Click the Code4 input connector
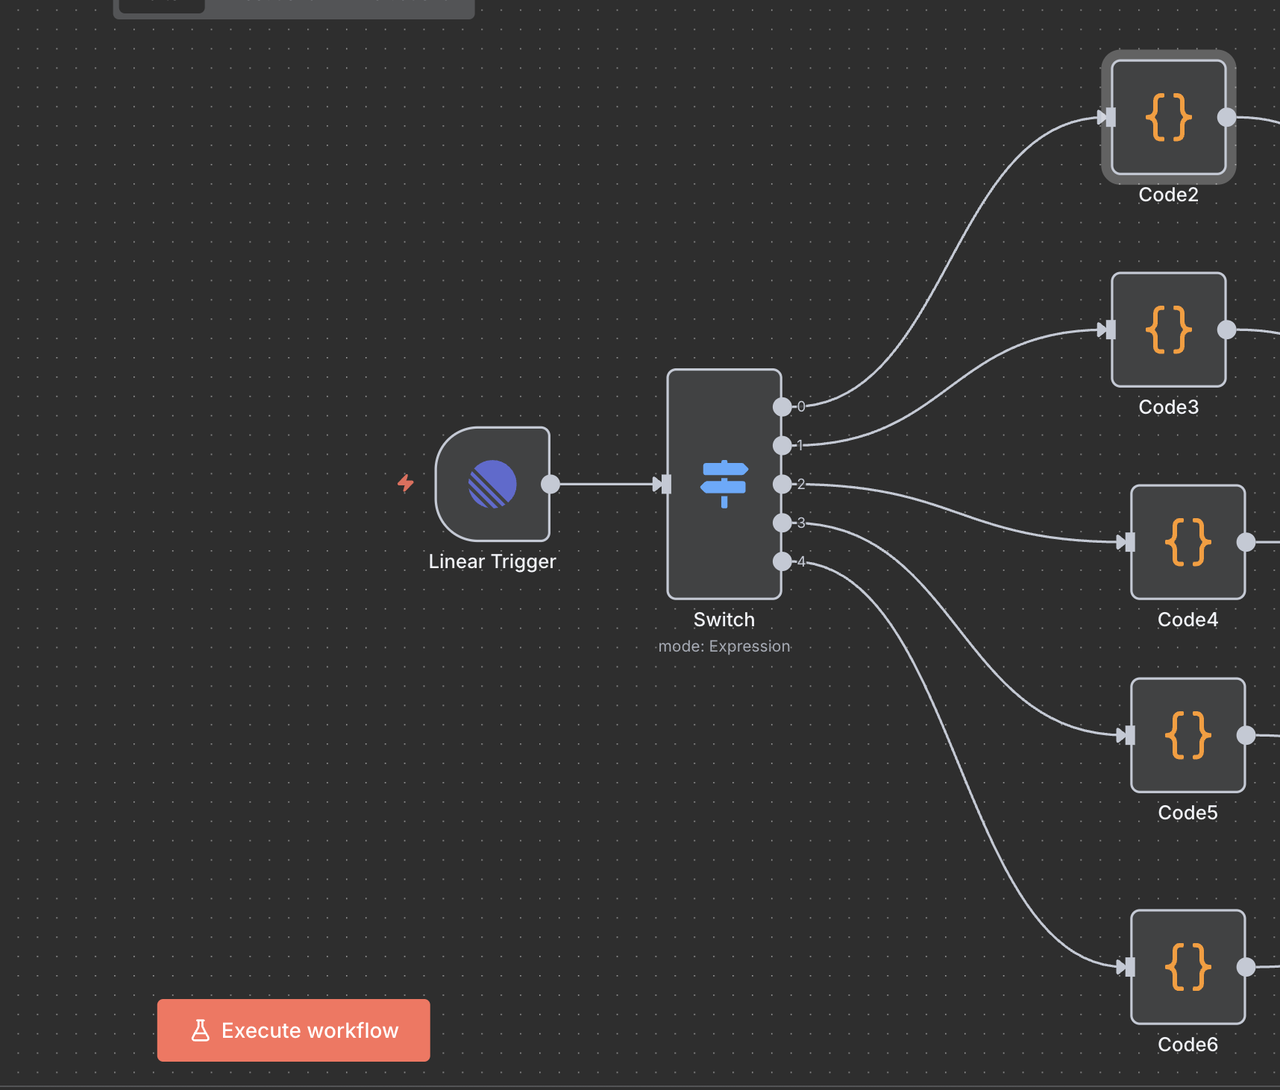Screen dimensions: 1280x1090 point(1128,542)
